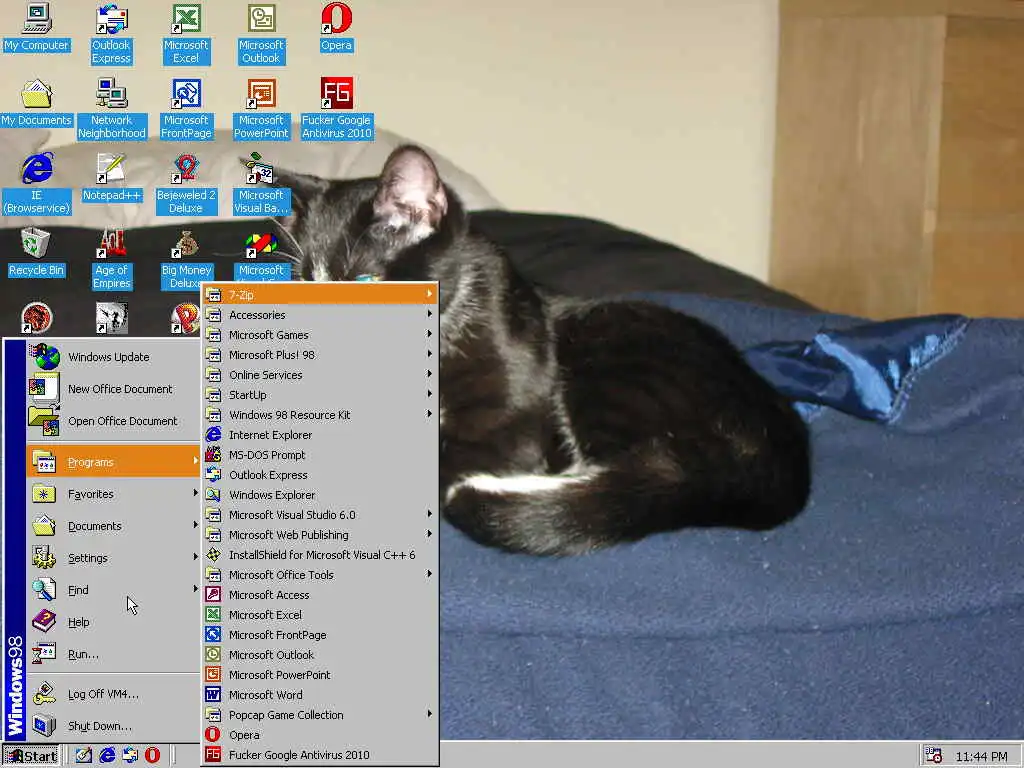Image resolution: width=1024 pixels, height=768 pixels.
Task: Launch Microsoft Outlook from Programs menu
Action: tap(320, 655)
